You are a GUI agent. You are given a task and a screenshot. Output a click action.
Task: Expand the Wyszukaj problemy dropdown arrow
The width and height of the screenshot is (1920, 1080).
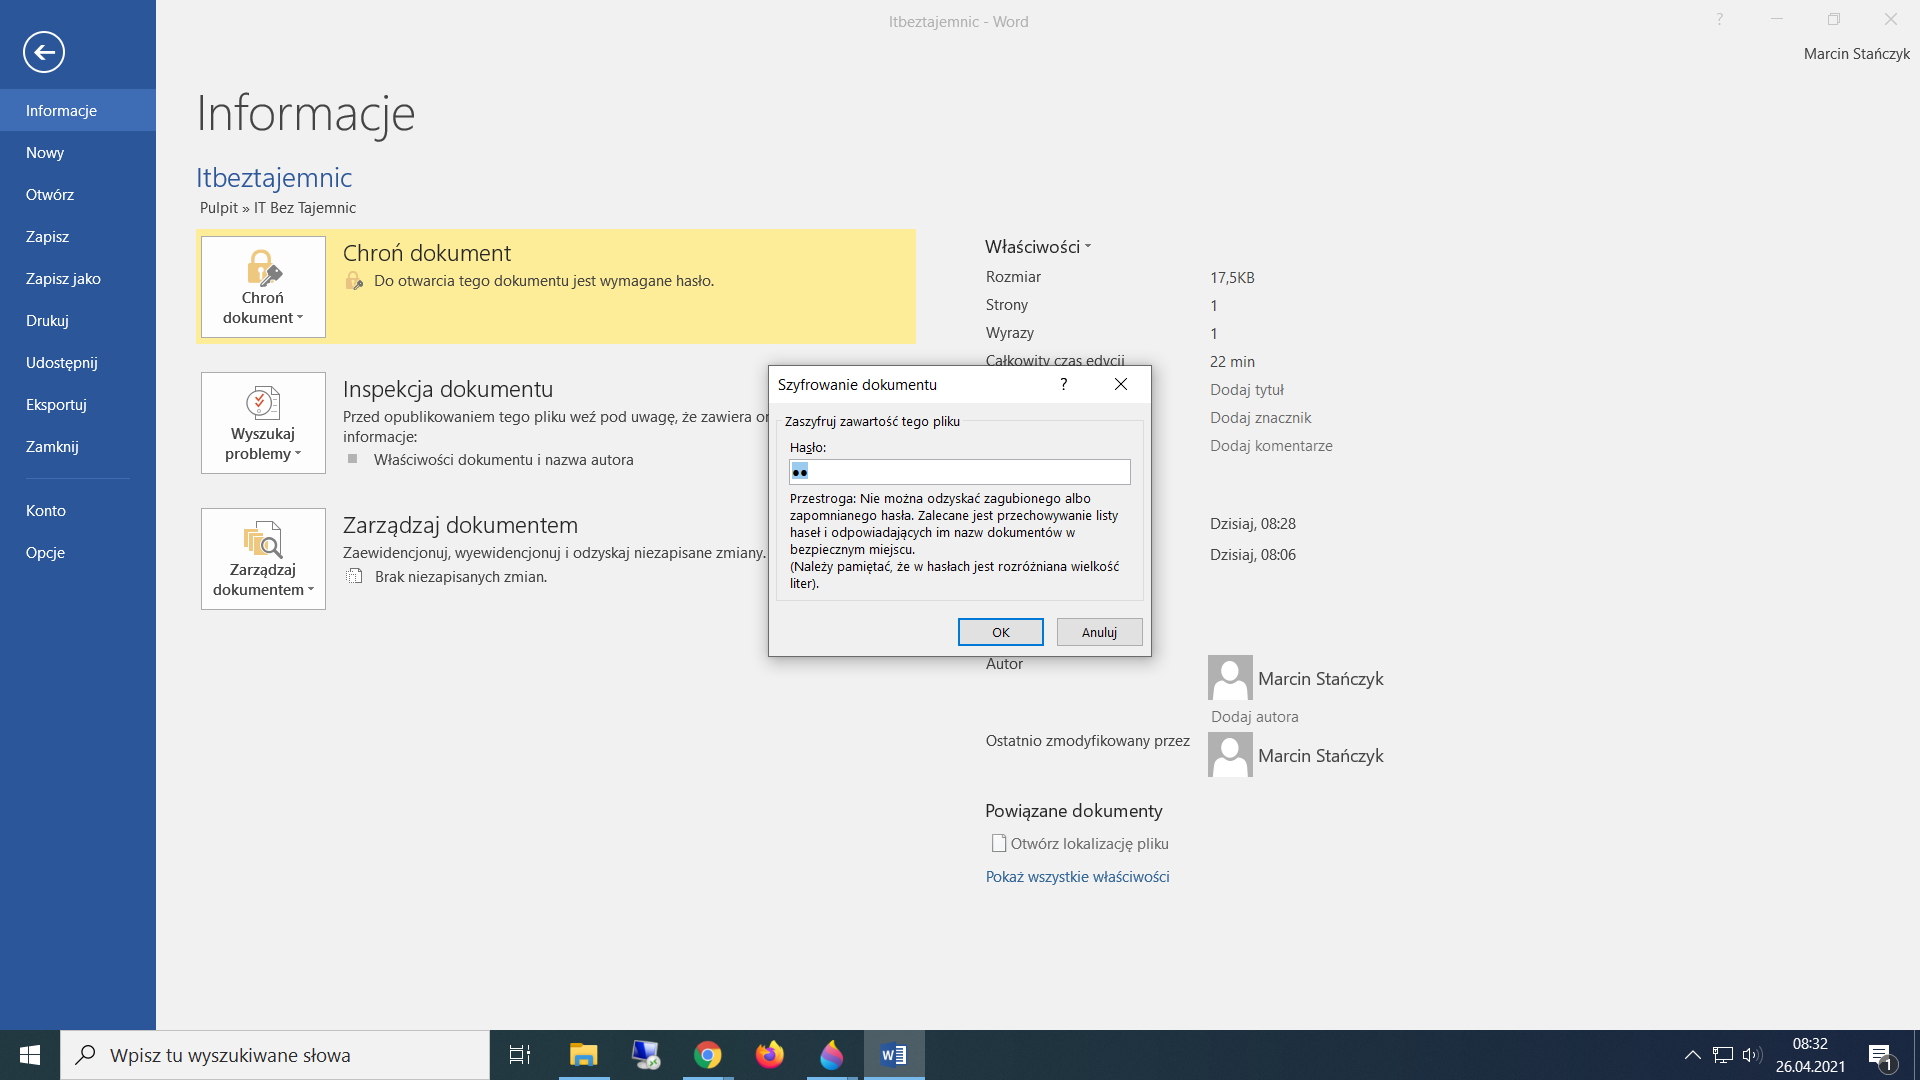point(298,454)
